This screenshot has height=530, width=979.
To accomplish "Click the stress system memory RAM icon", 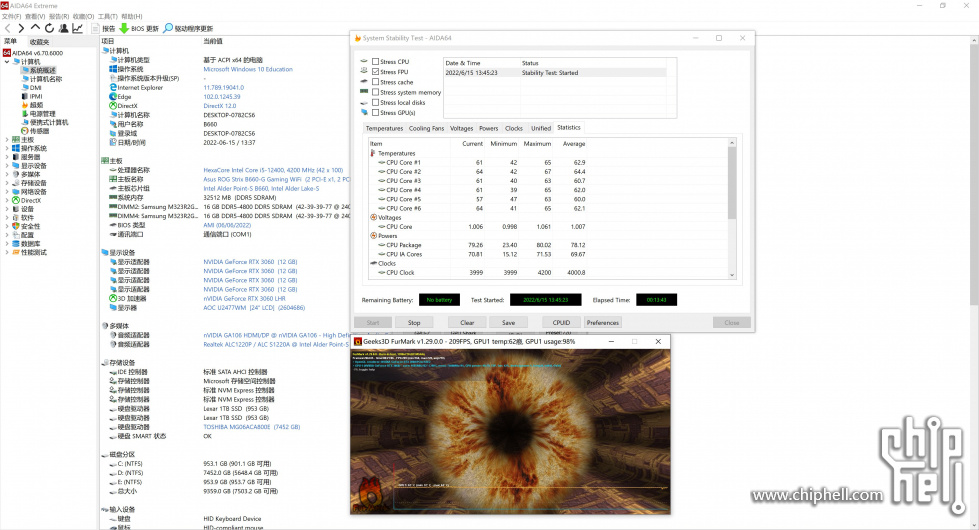I will click(364, 92).
